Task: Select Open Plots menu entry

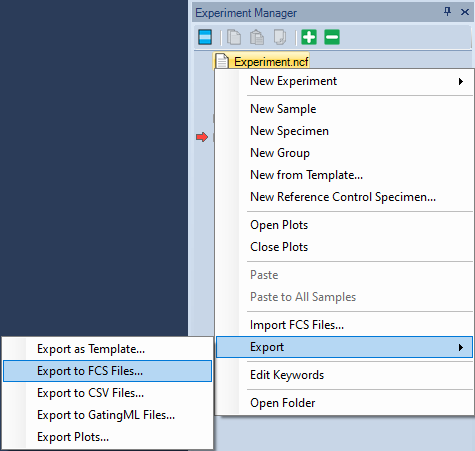Action: 344,225
